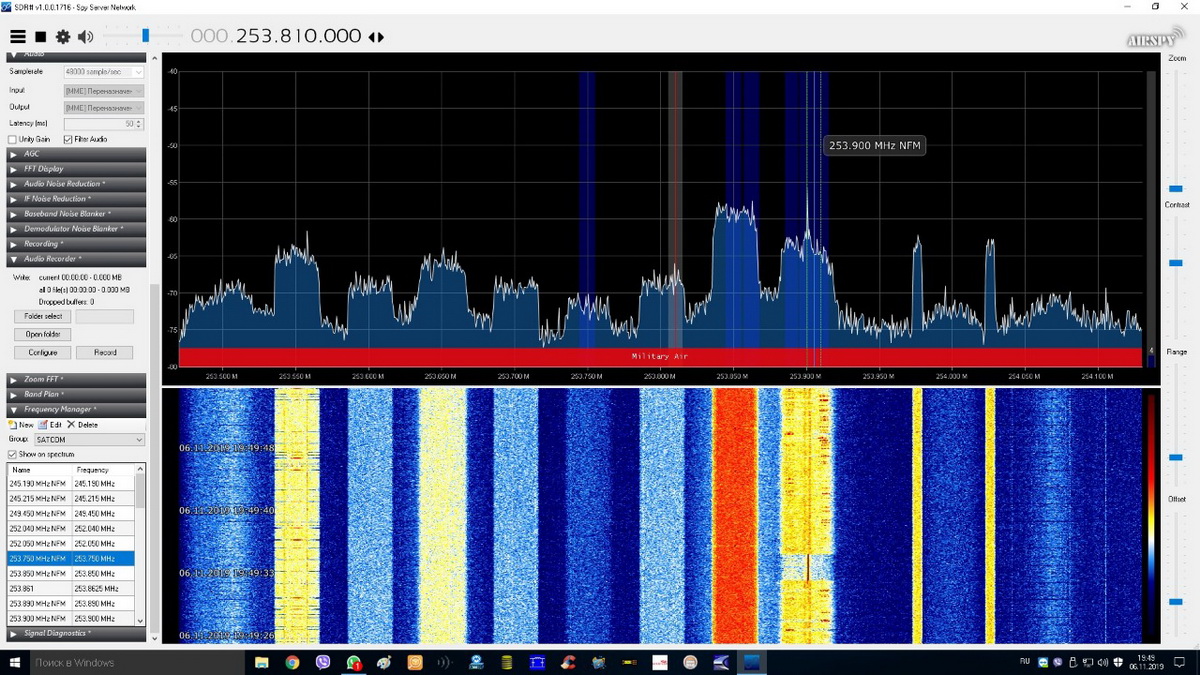Open the notification center icon

tap(1181, 662)
